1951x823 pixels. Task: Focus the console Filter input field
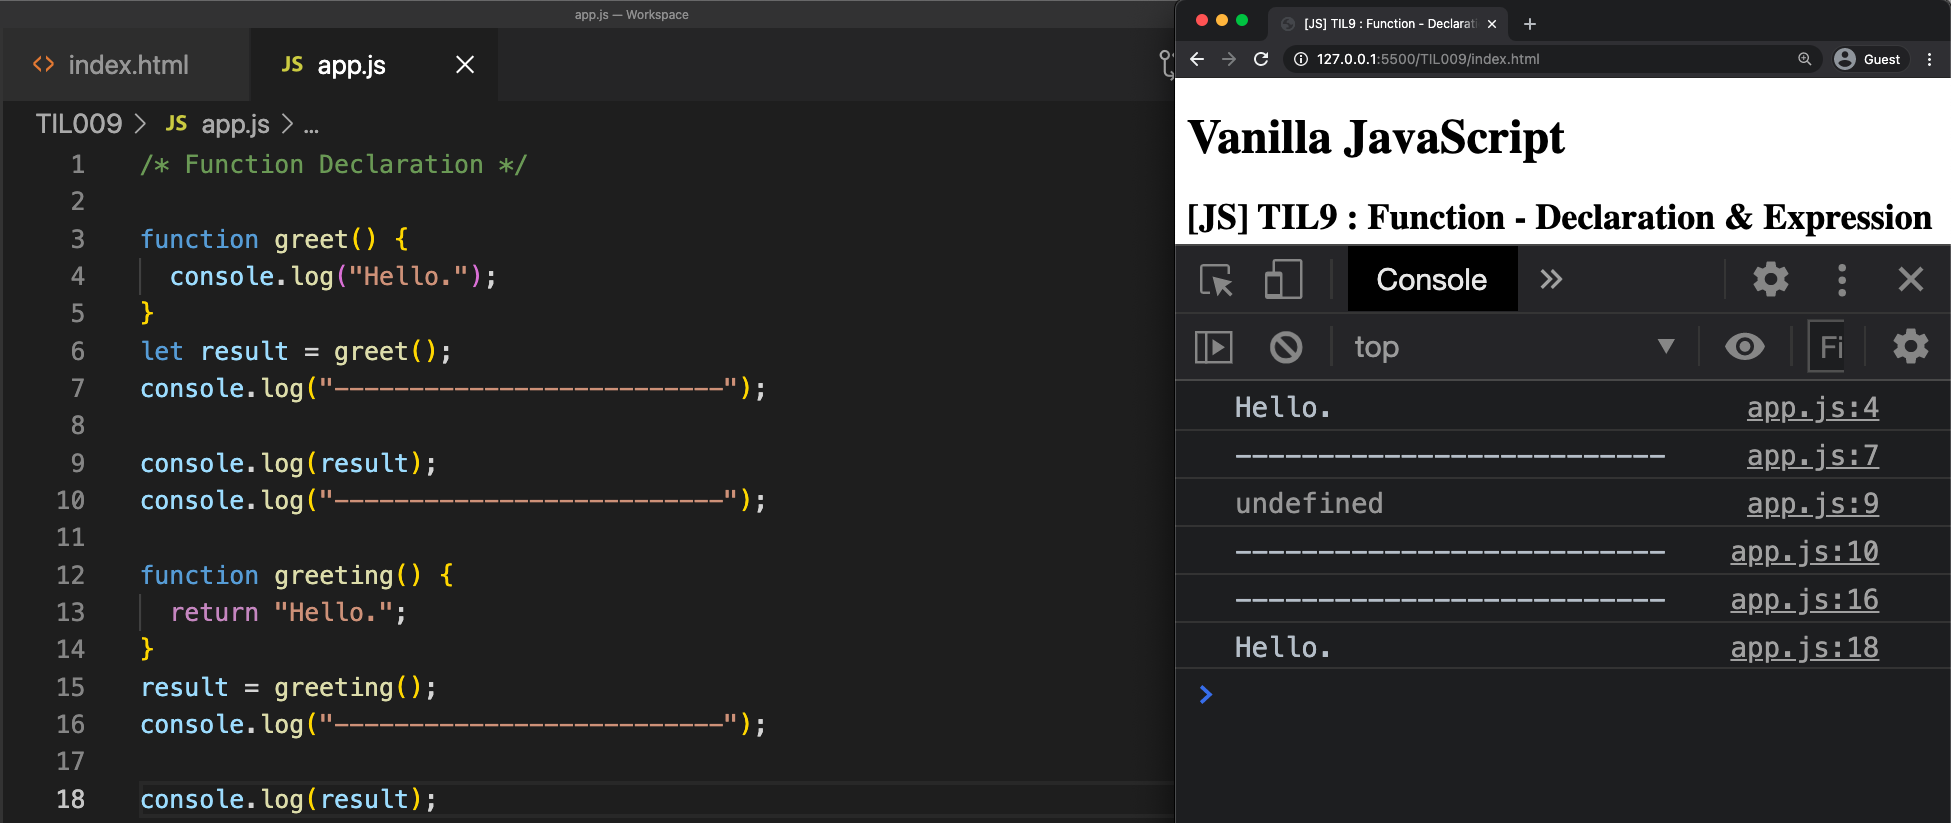[1827, 347]
